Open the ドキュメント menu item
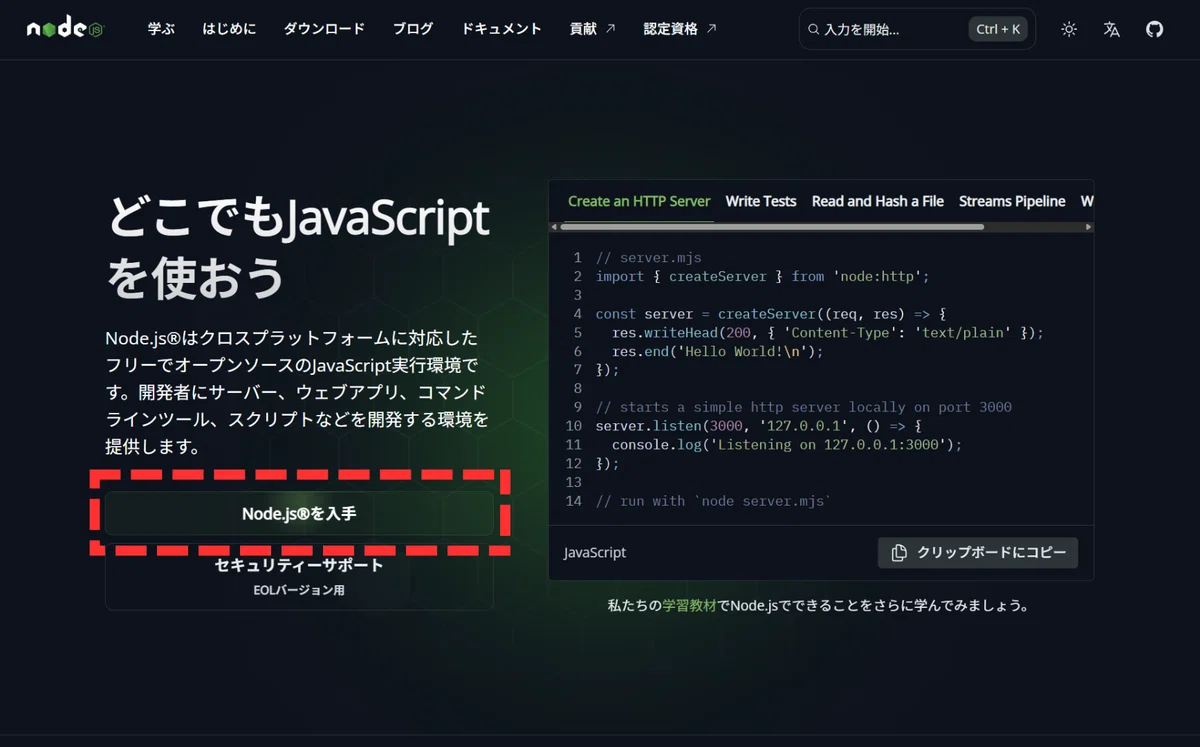Image resolution: width=1200 pixels, height=747 pixels. [x=501, y=29]
